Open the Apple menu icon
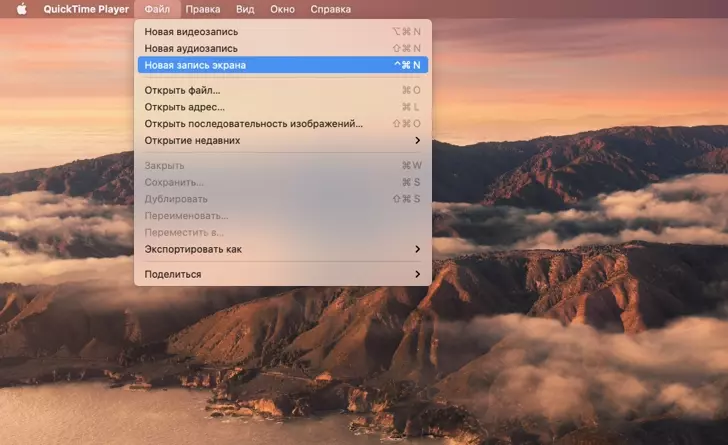The image size is (728, 445). [22, 9]
